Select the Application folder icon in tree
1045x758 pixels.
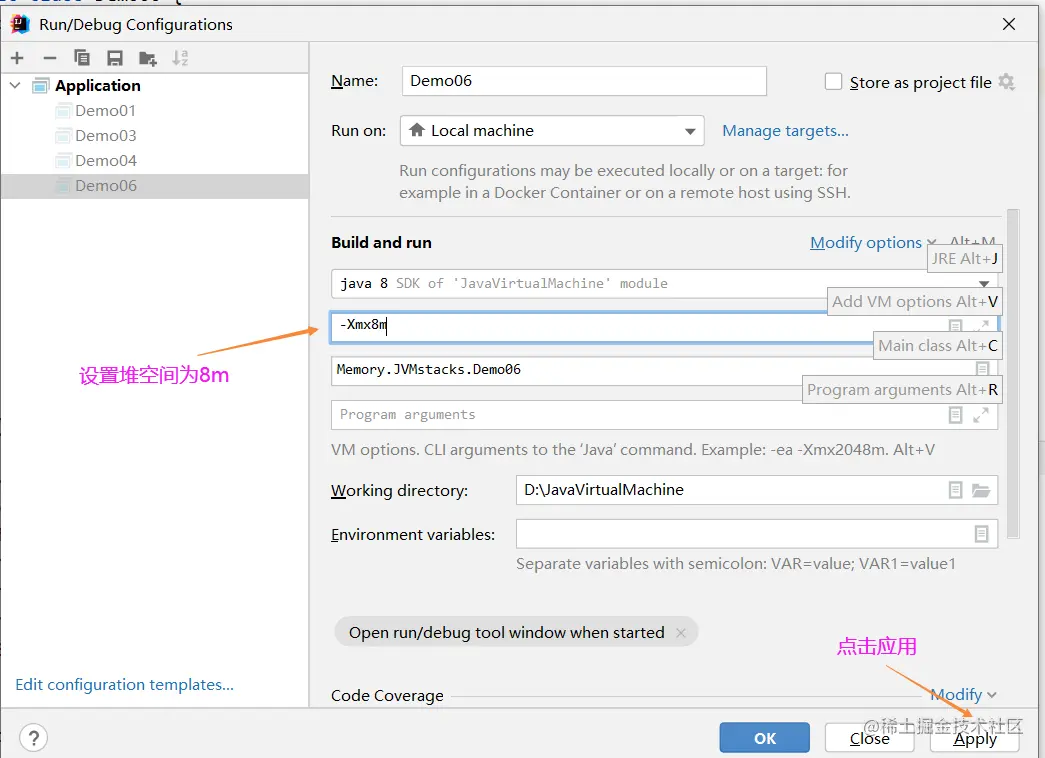click(x=41, y=85)
